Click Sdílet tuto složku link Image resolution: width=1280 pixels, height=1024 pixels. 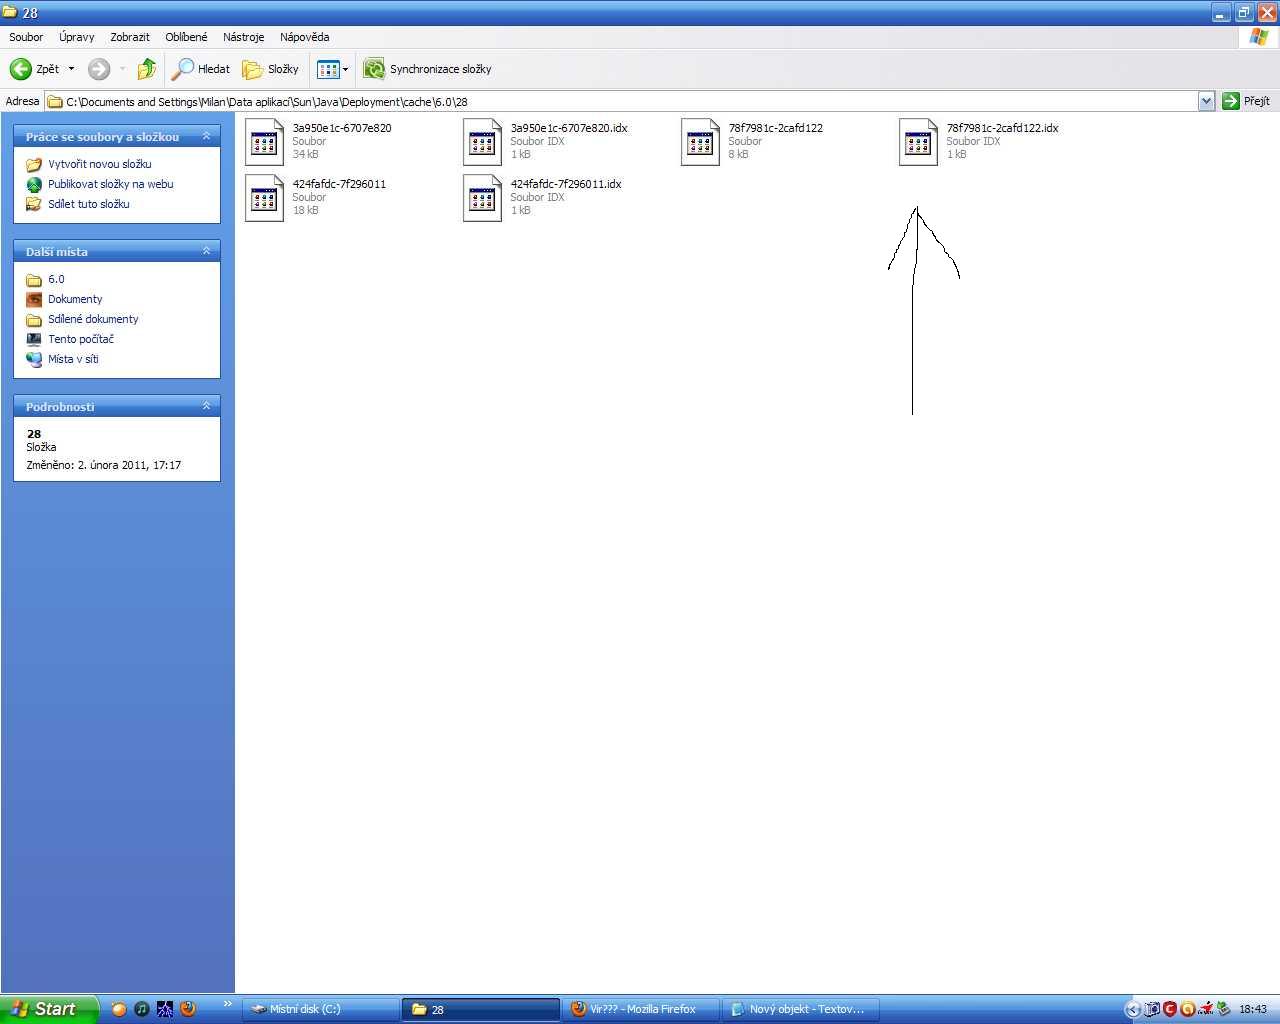89,204
